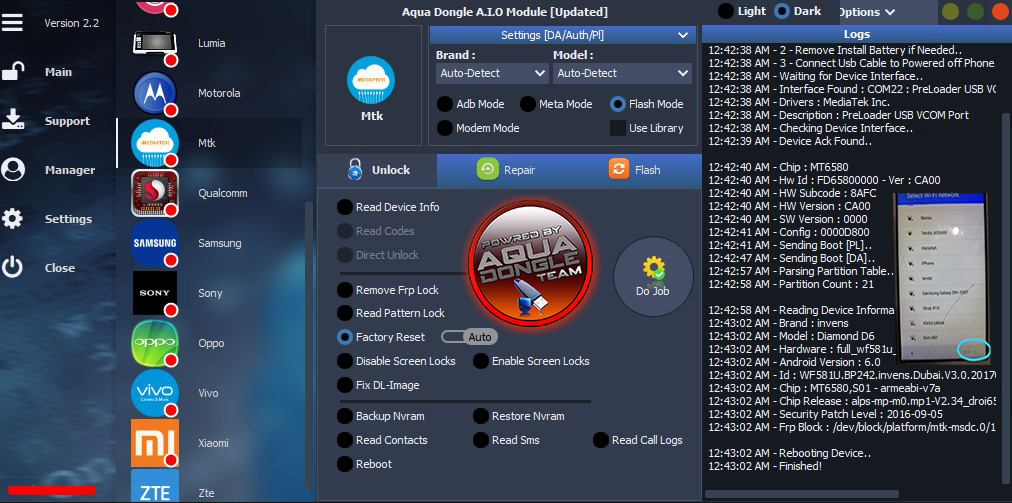Select Backup Nvram option
This screenshot has height=503, width=1012.
pos(345,416)
